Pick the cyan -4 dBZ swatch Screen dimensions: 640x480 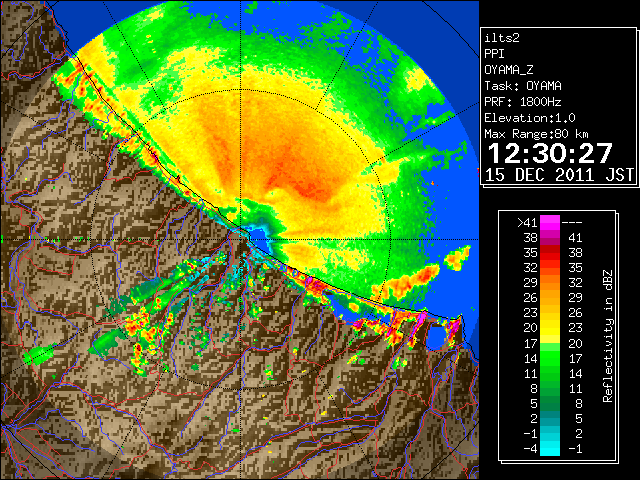[x=550, y=449]
